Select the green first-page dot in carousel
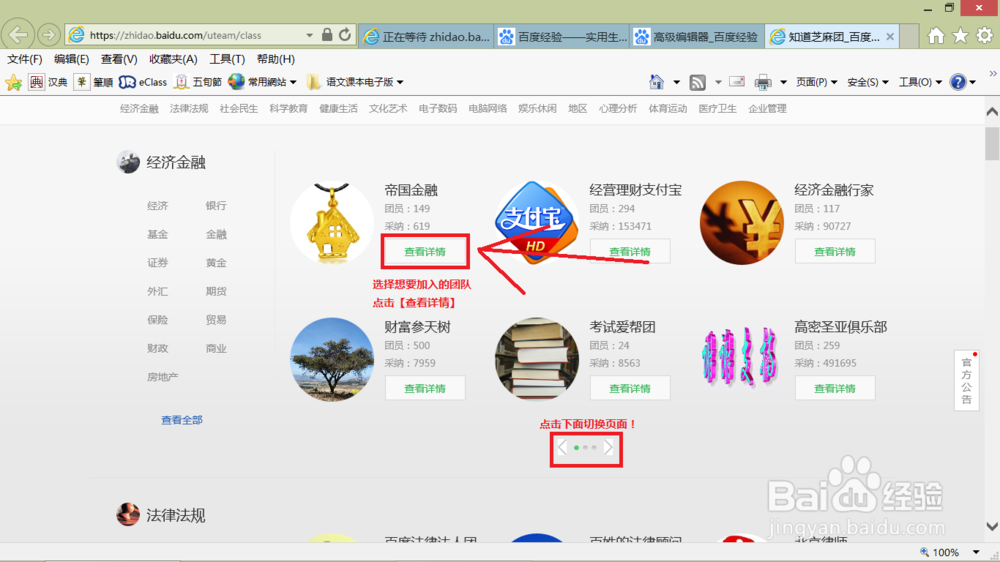The image size is (1000, 562). pos(577,448)
